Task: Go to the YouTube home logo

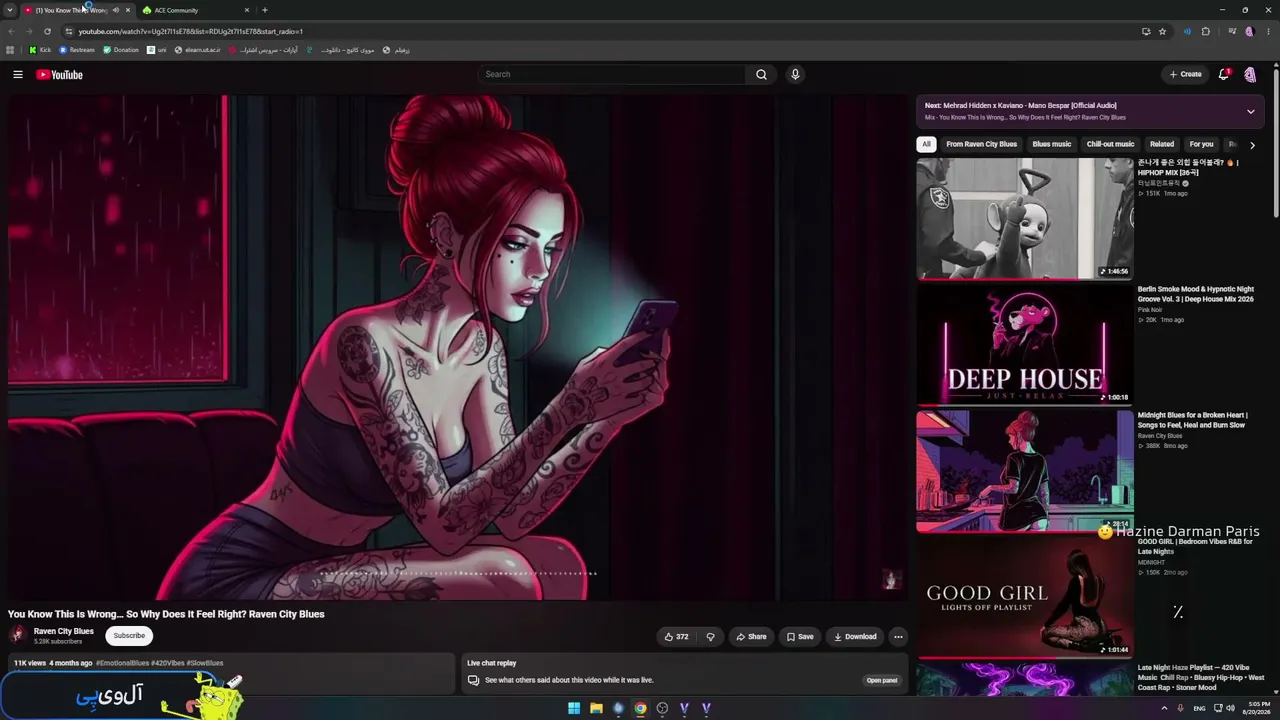Action: (59, 74)
